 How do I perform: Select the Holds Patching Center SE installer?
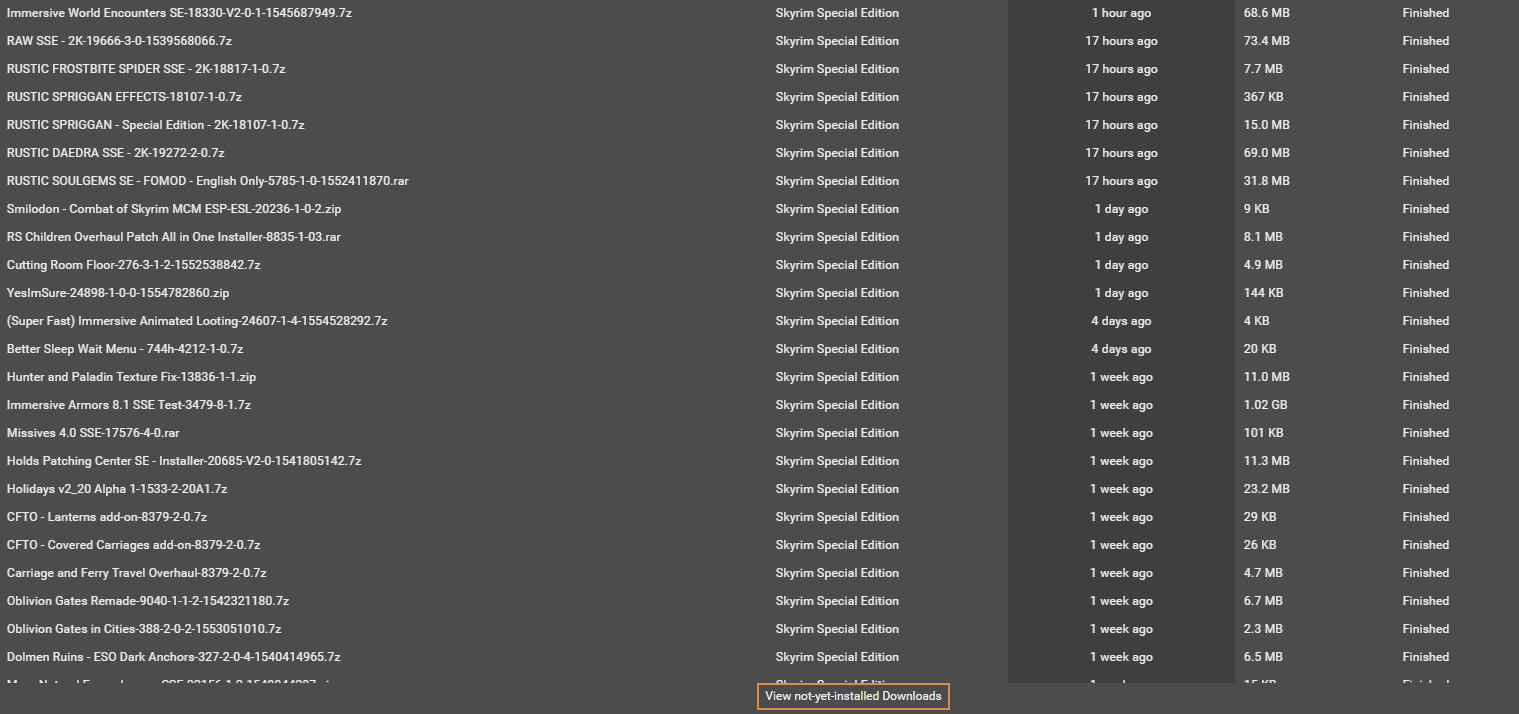tap(184, 461)
